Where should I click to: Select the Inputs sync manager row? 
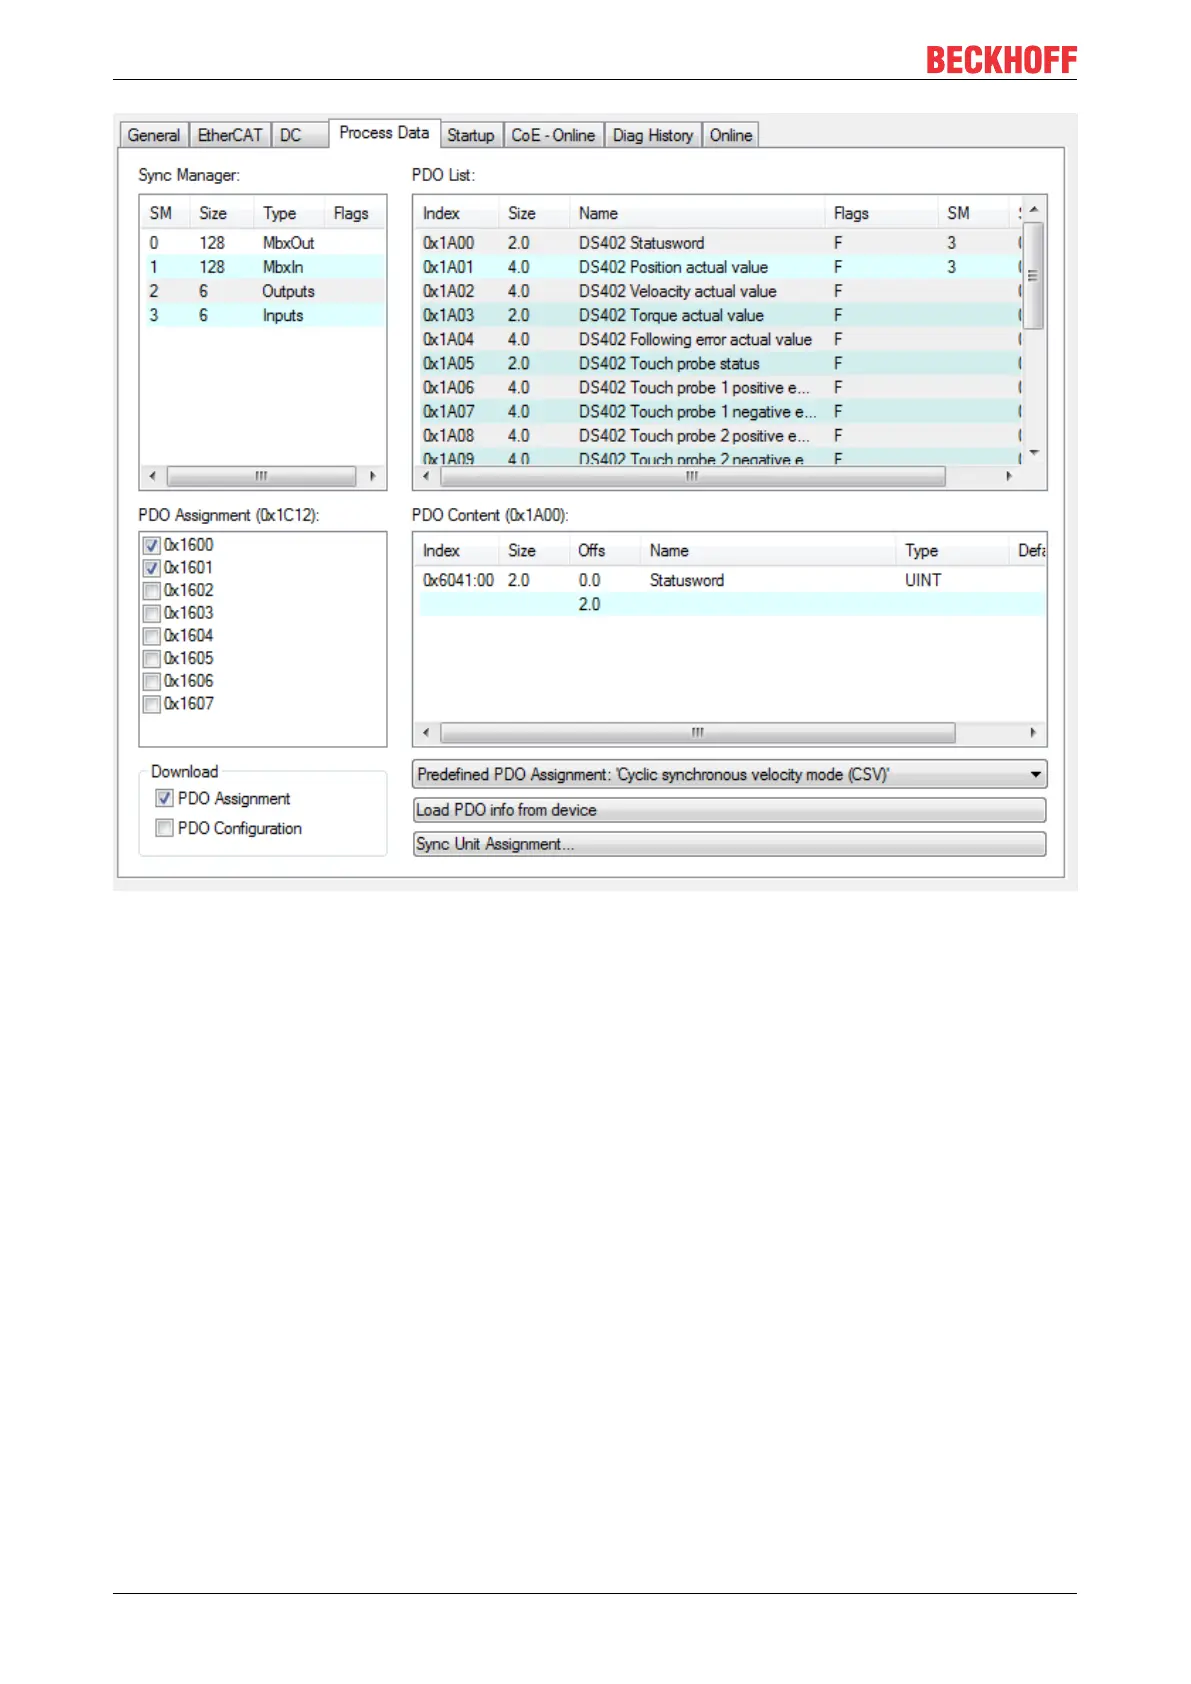[262, 315]
